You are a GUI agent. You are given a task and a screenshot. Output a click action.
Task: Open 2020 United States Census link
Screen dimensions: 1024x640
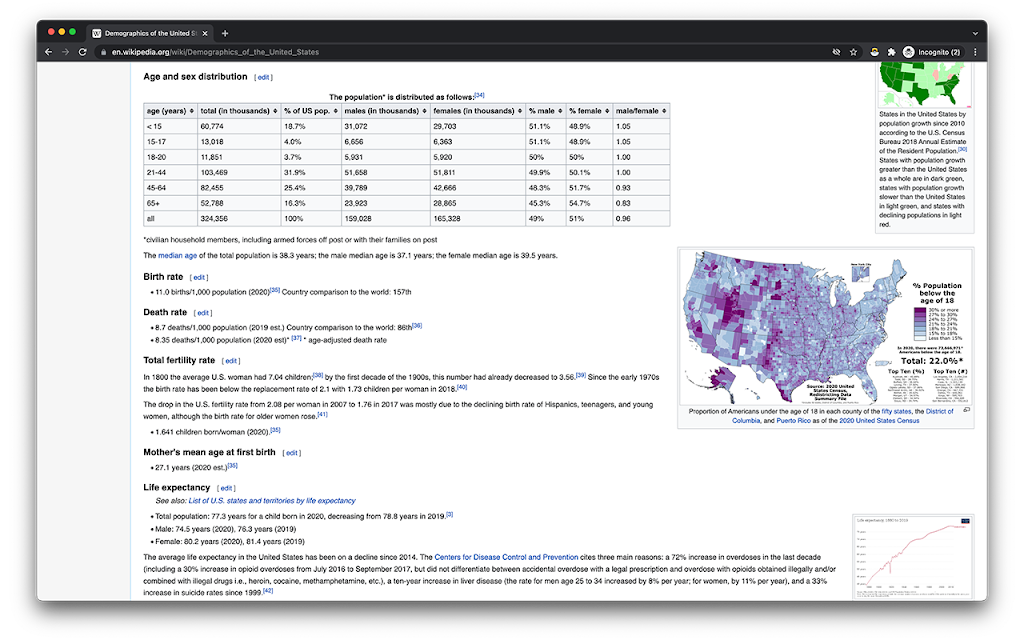point(879,421)
